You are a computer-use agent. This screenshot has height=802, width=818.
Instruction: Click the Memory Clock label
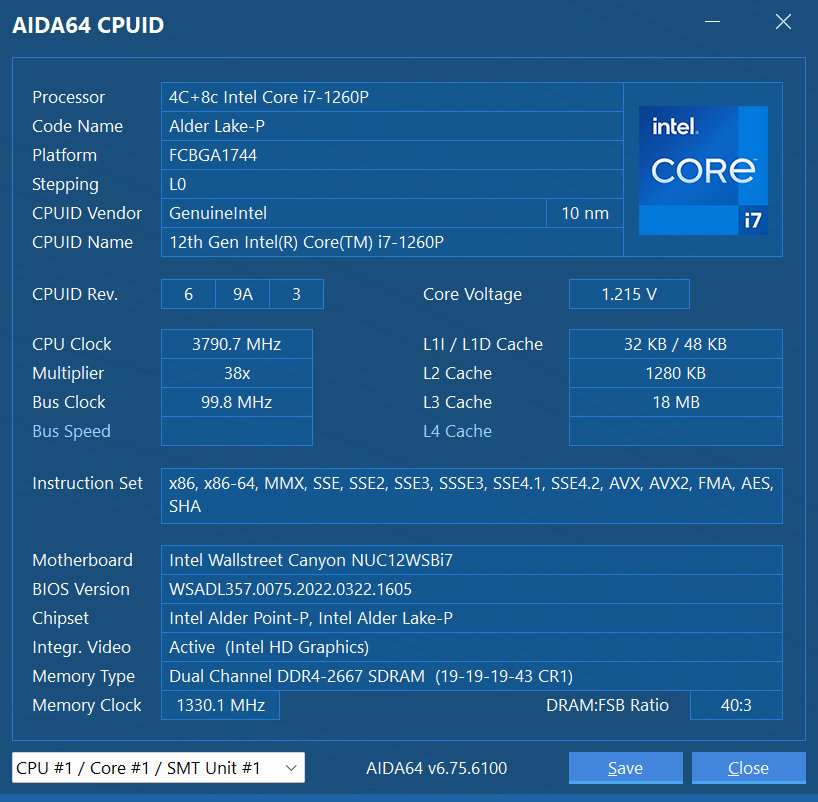pyautogui.click(x=87, y=705)
